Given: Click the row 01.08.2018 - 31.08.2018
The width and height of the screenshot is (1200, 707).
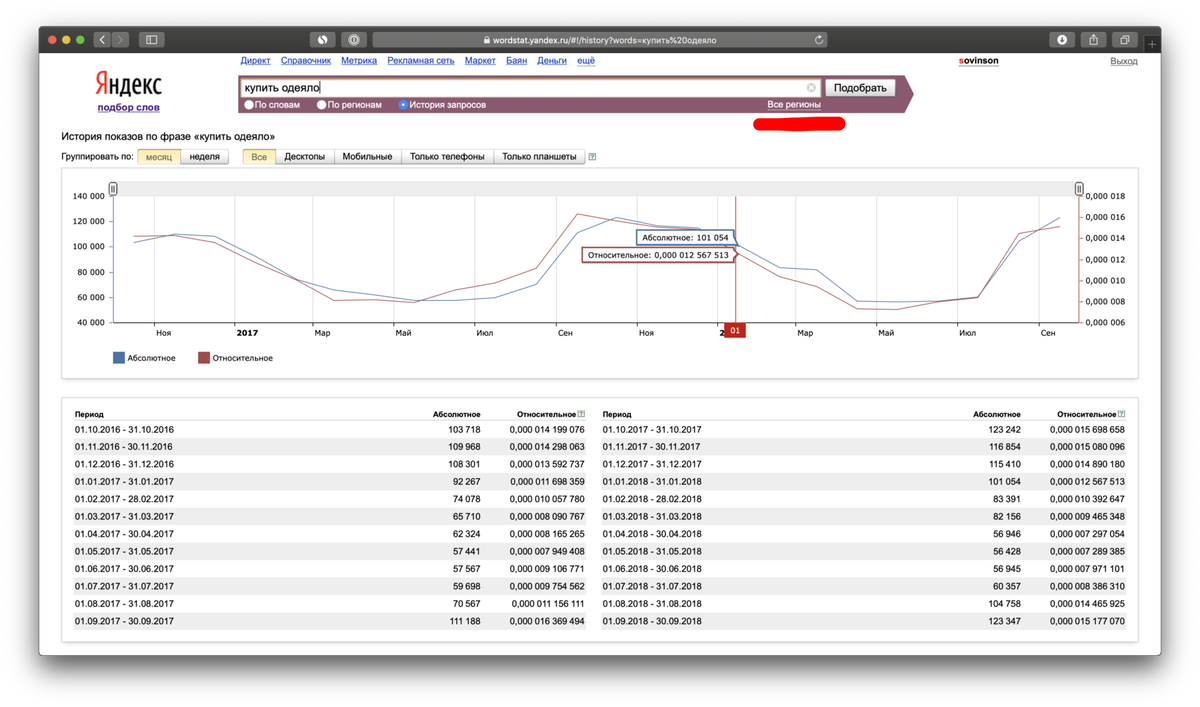Looking at the screenshot, I should [x=865, y=604].
